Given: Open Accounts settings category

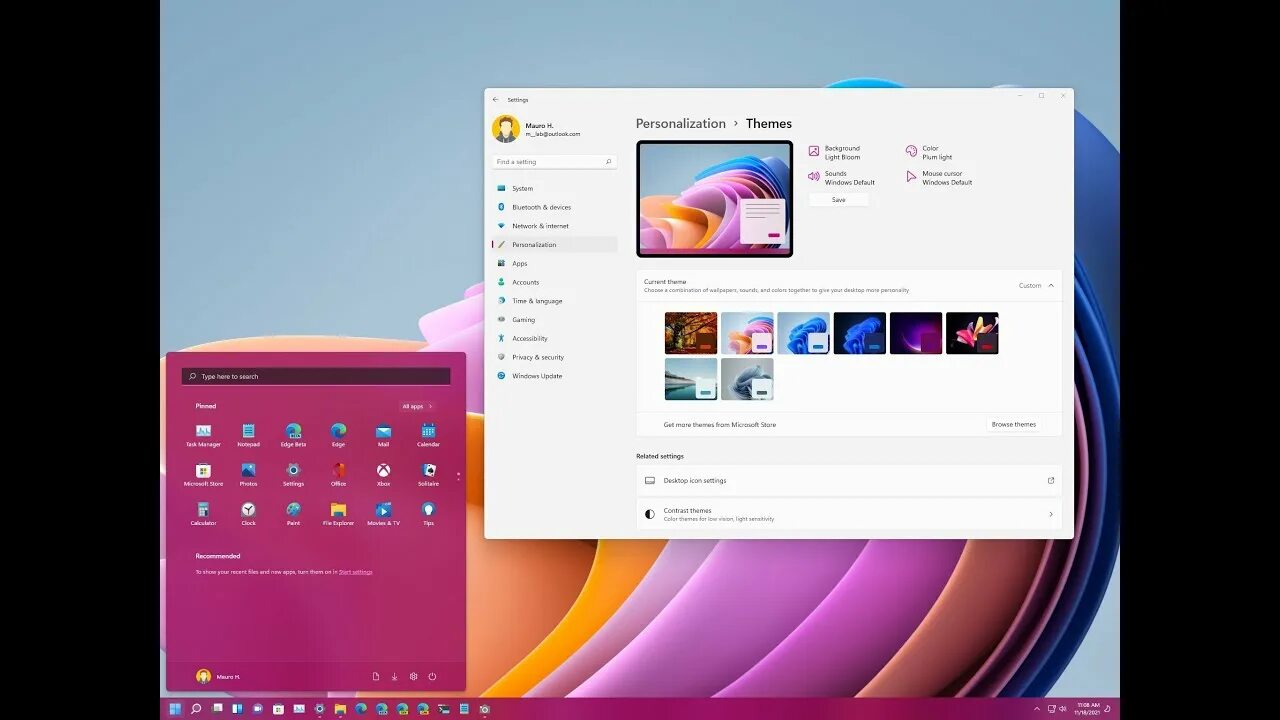Looking at the screenshot, I should pos(554,282).
